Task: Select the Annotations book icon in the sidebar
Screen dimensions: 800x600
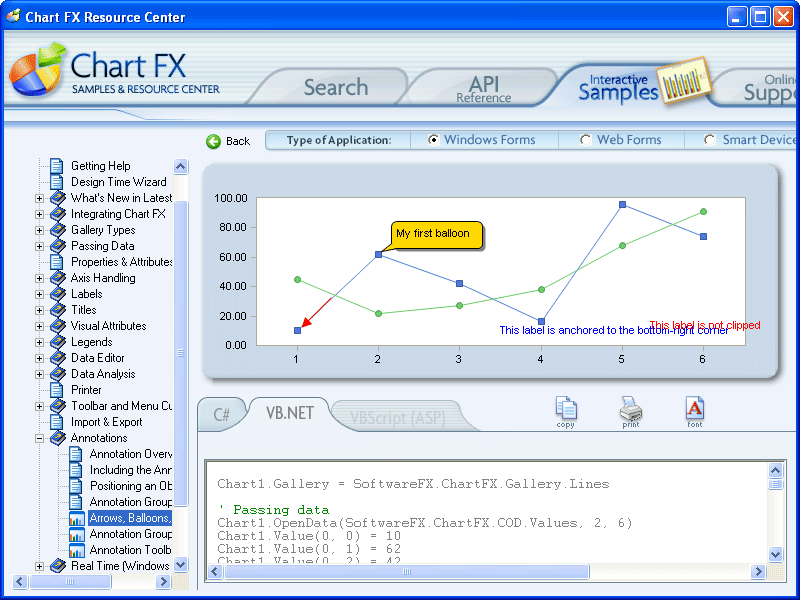Action: pos(57,438)
